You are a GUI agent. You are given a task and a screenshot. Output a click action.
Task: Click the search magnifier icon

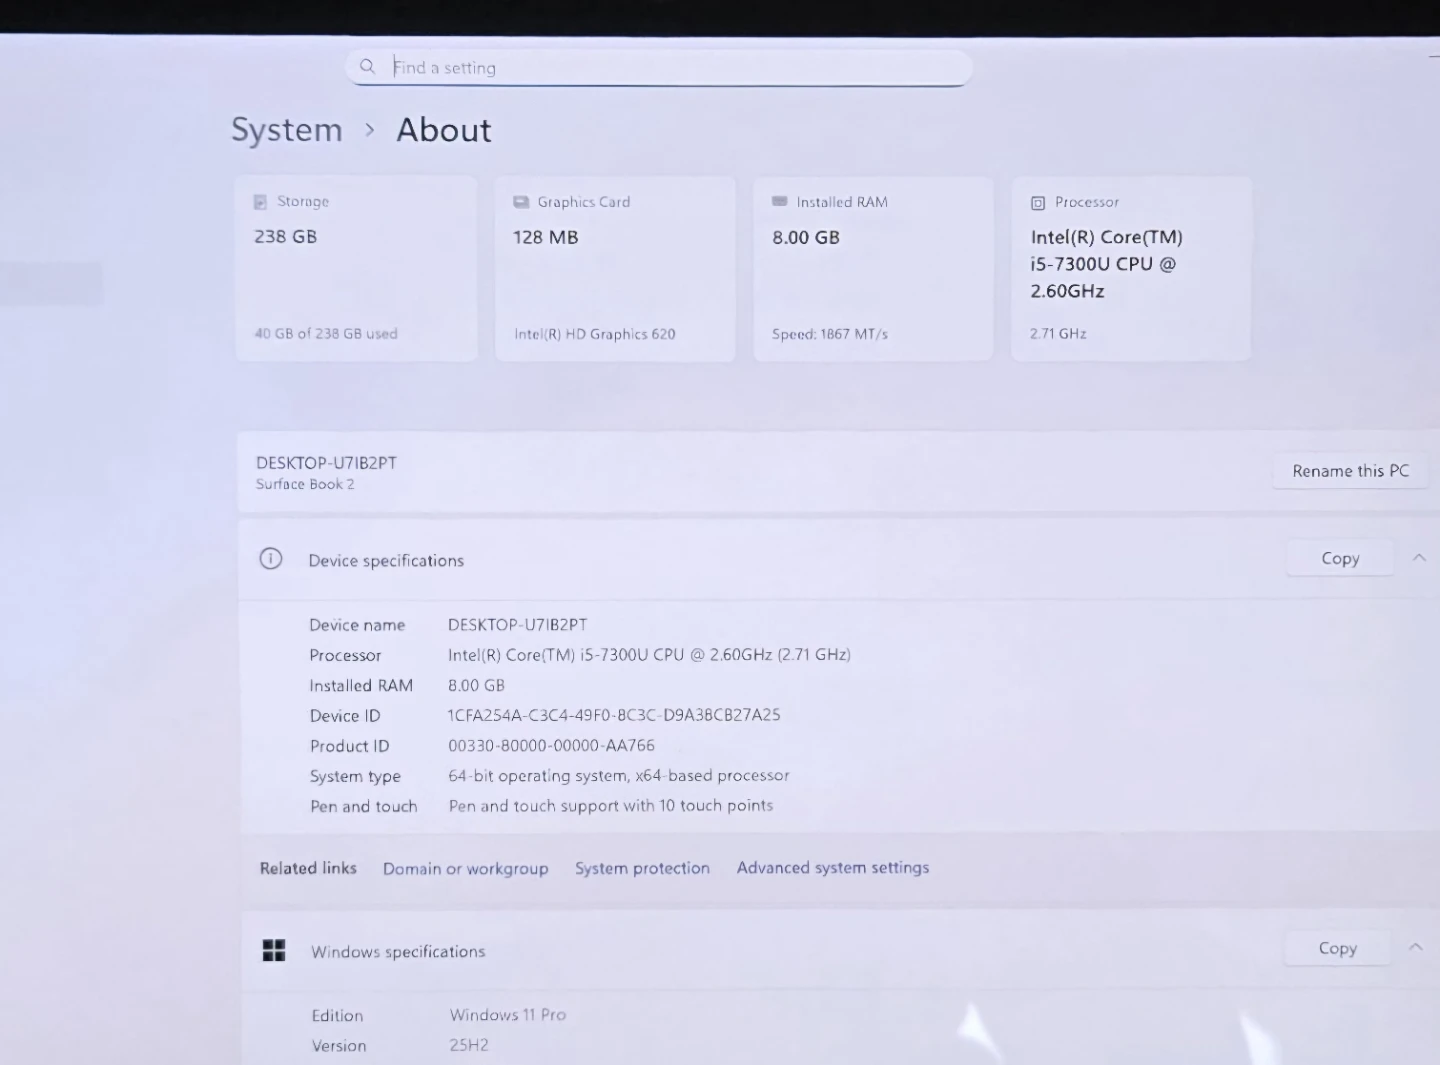[367, 67]
